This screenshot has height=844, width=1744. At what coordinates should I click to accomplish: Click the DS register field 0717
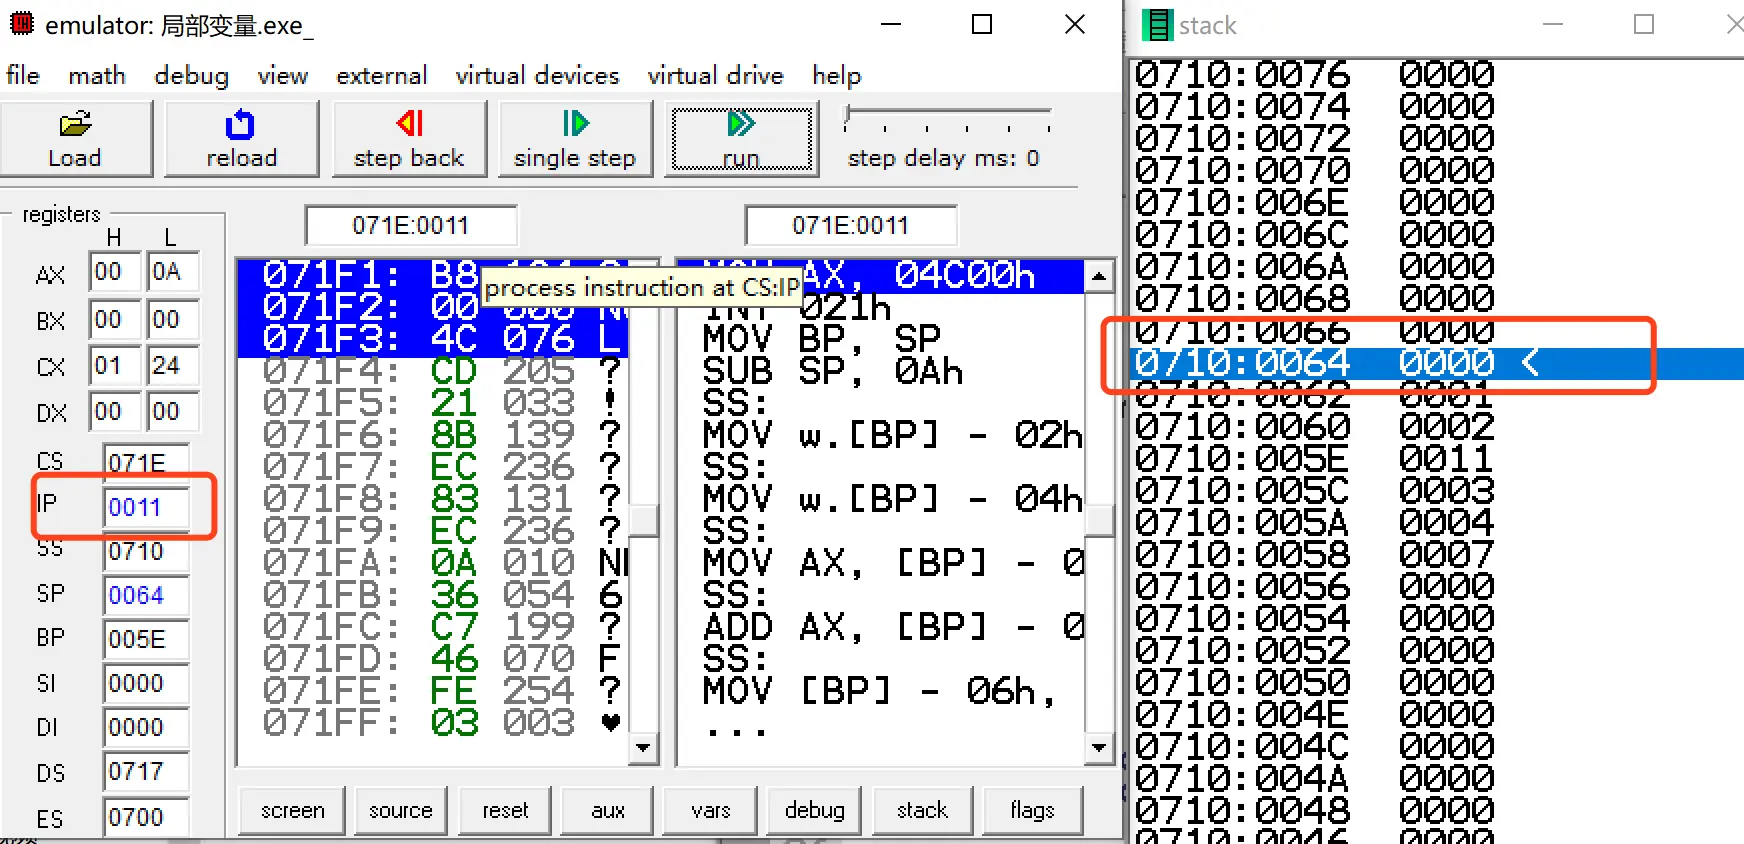[x=145, y=771]
